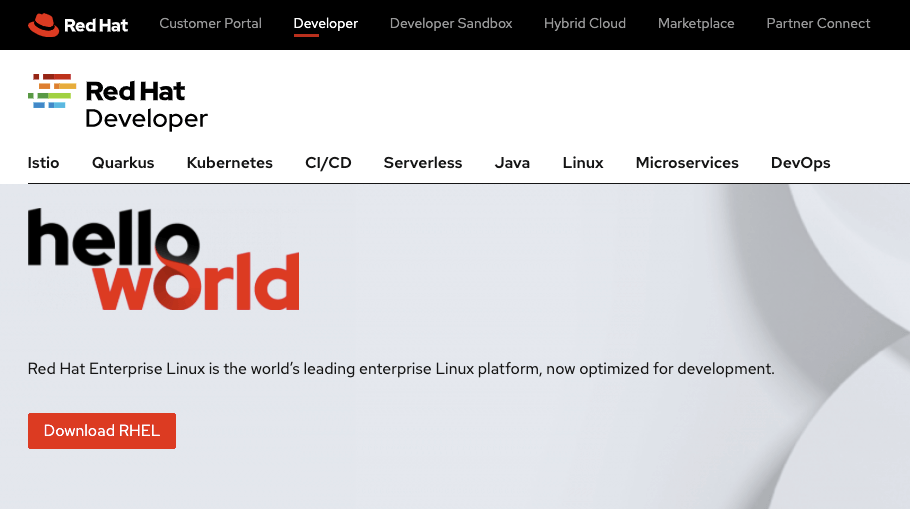Open the Microservices topic
This screenshot has height=509, width=910.
tap(687, 162)
